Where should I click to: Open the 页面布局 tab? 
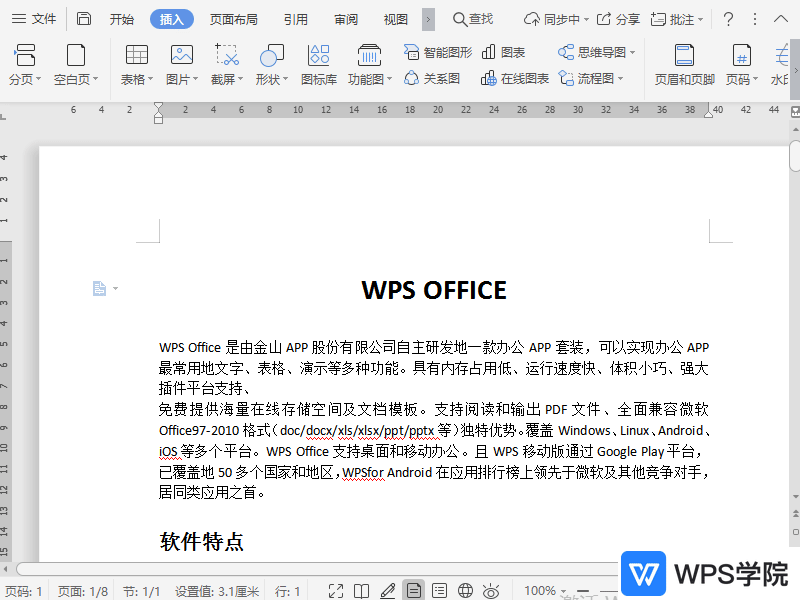click(x=234, y=19)
